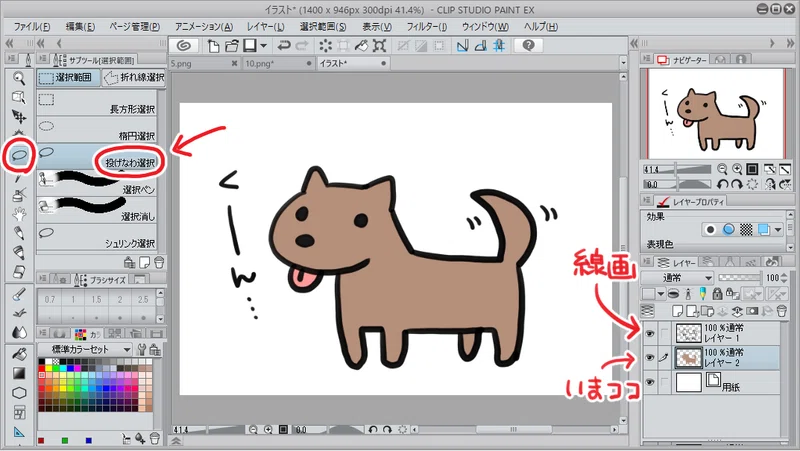
Task: Select the Eraser tool
Action: click(19, 272)
